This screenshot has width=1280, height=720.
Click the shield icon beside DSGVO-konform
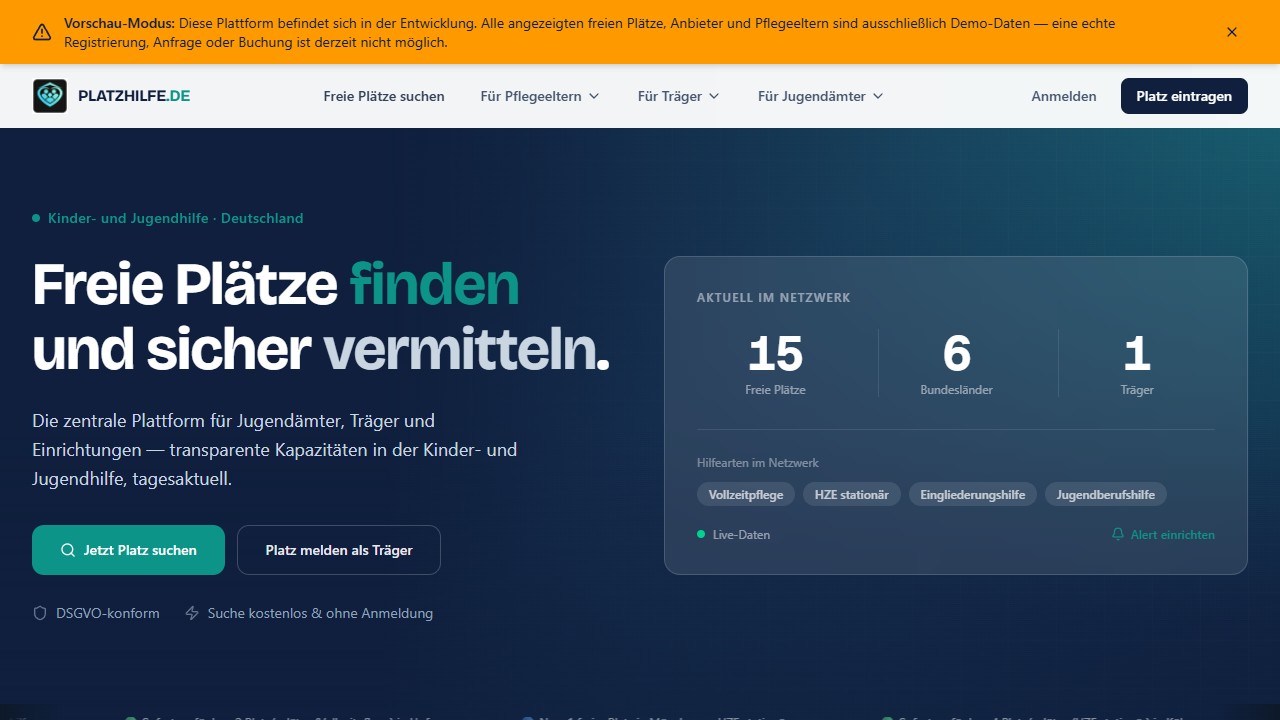coord(40,613)
